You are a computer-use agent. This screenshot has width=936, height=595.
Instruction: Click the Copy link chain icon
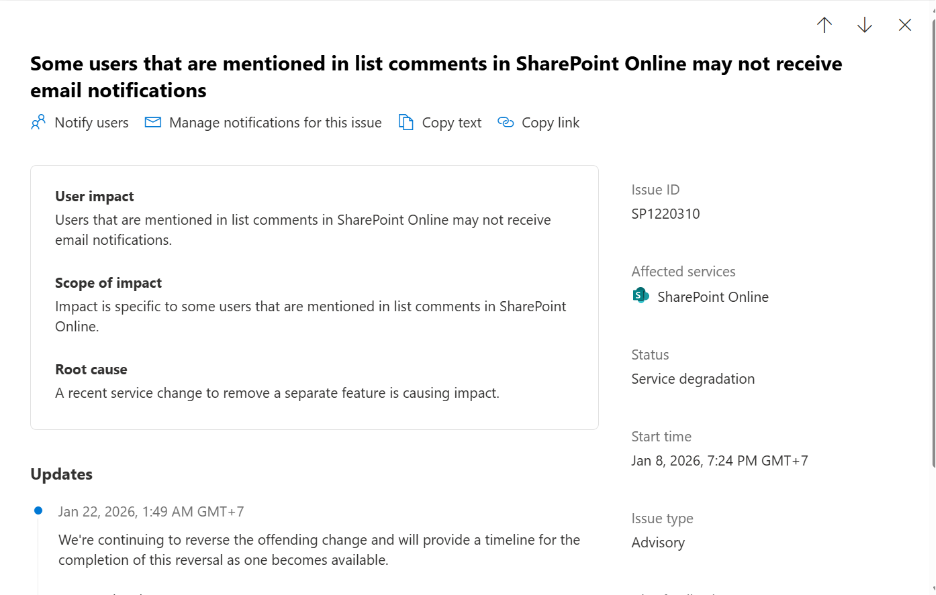point(506,122)
